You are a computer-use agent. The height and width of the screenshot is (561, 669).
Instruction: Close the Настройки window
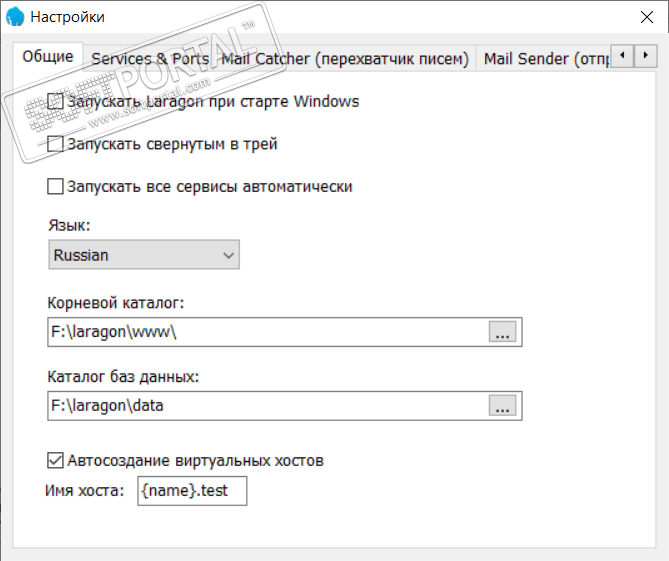coord(644,17)
